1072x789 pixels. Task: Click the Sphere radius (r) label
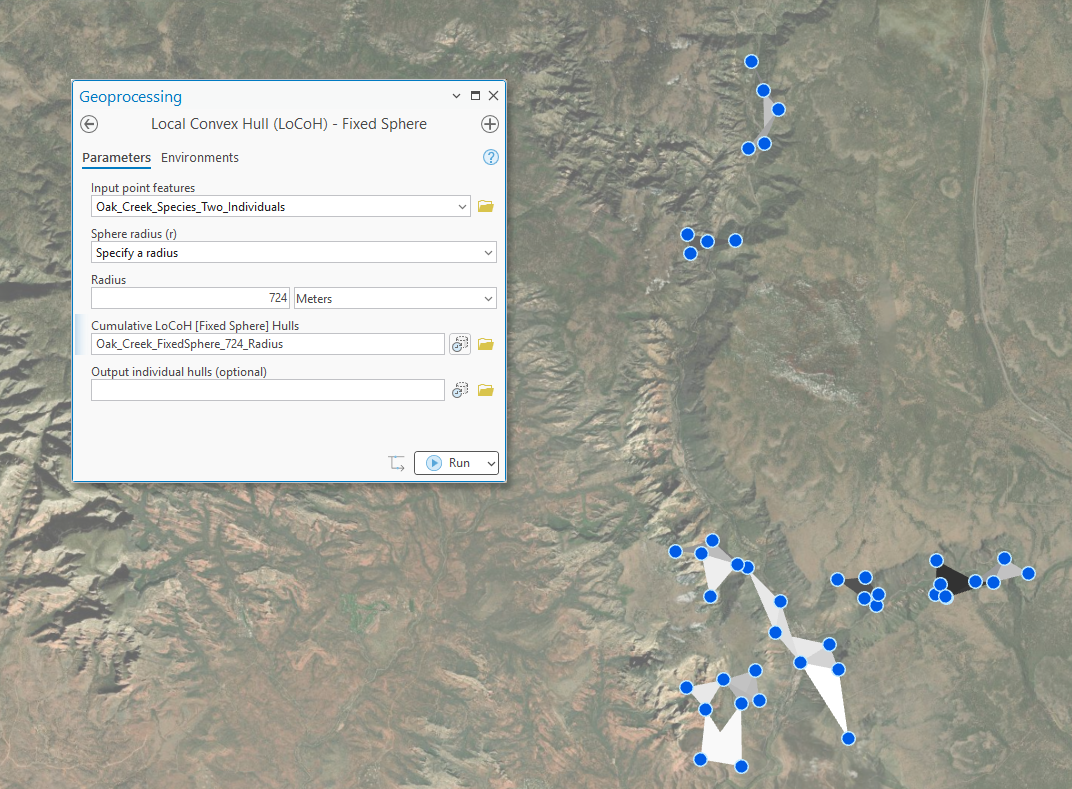click(134, 233)
